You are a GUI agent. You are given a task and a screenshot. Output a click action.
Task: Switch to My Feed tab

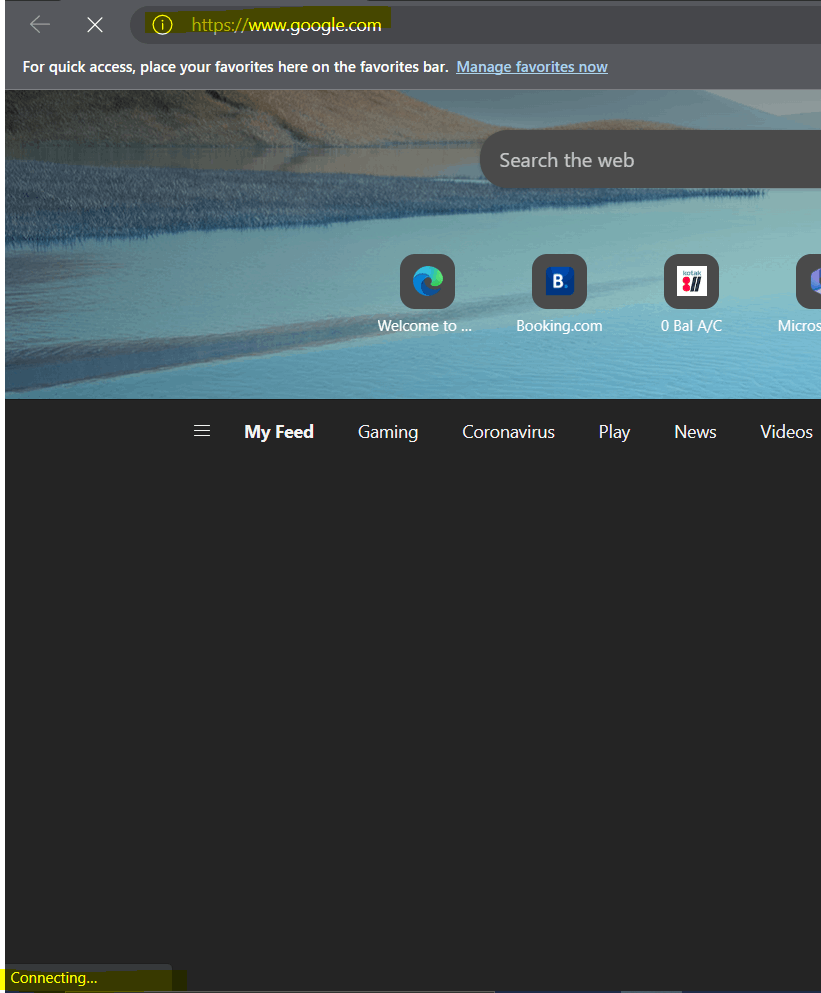[279, 432]
